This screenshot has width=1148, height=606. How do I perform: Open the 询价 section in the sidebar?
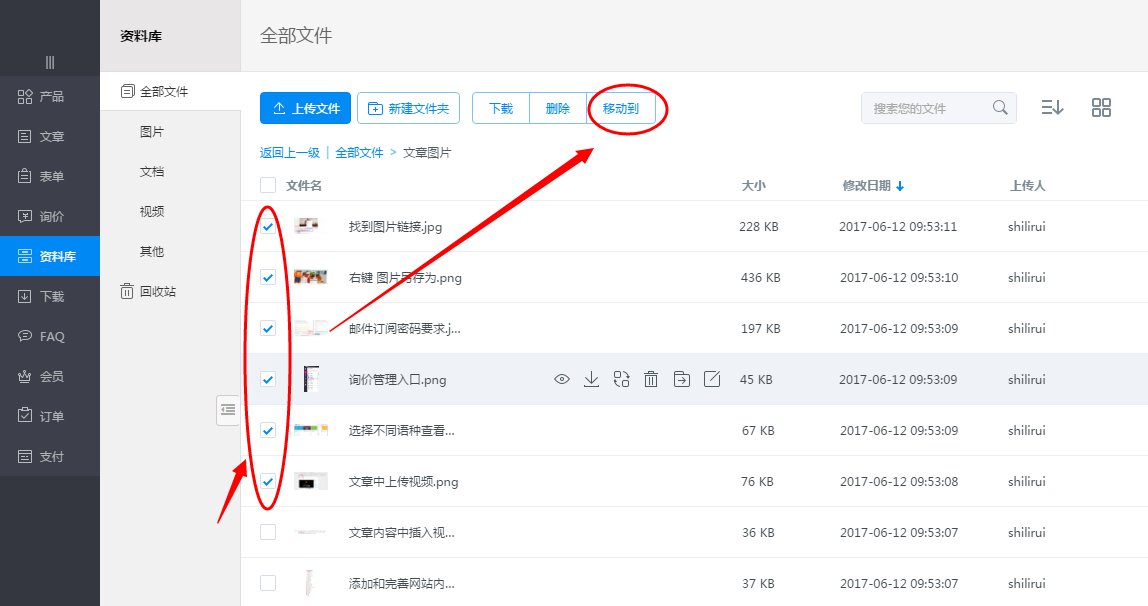pos(50,216)
